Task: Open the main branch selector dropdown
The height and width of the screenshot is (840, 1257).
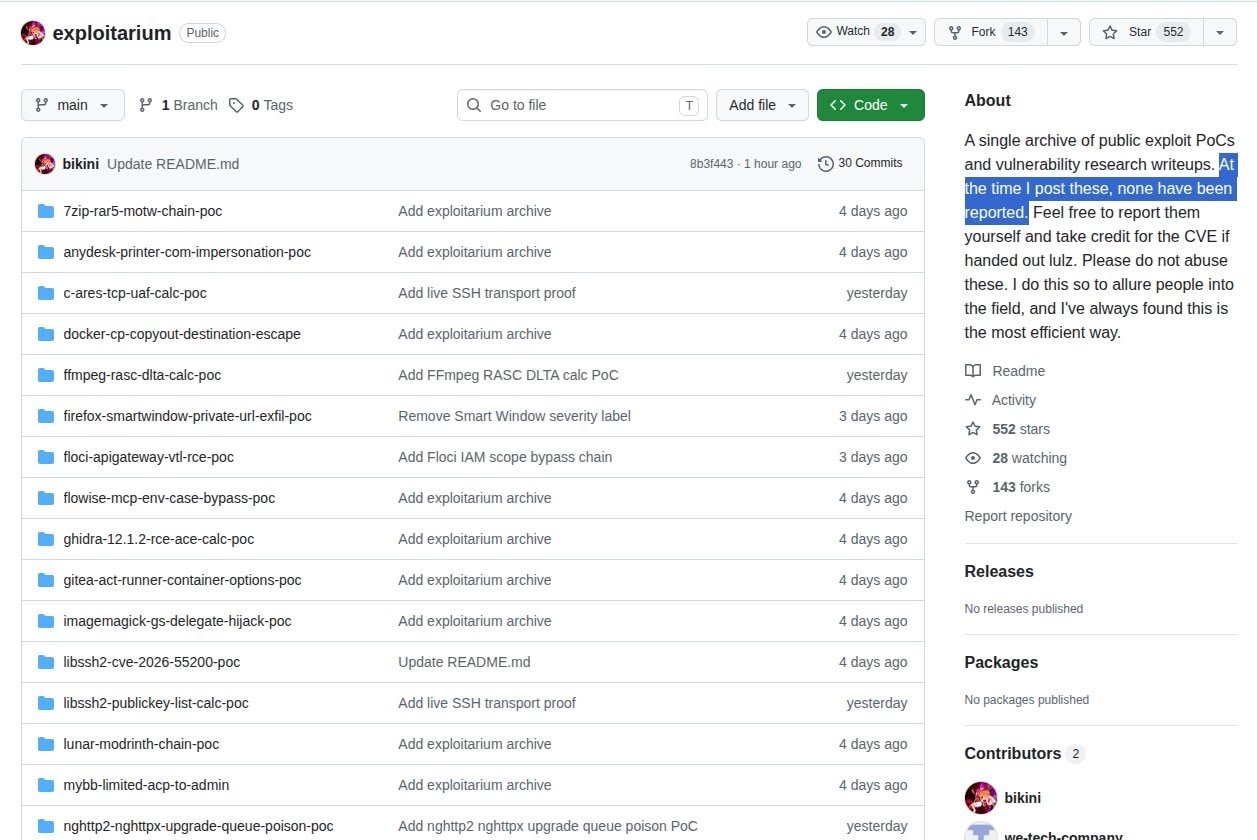Action: pyautogui.click(x=73, y=105)
